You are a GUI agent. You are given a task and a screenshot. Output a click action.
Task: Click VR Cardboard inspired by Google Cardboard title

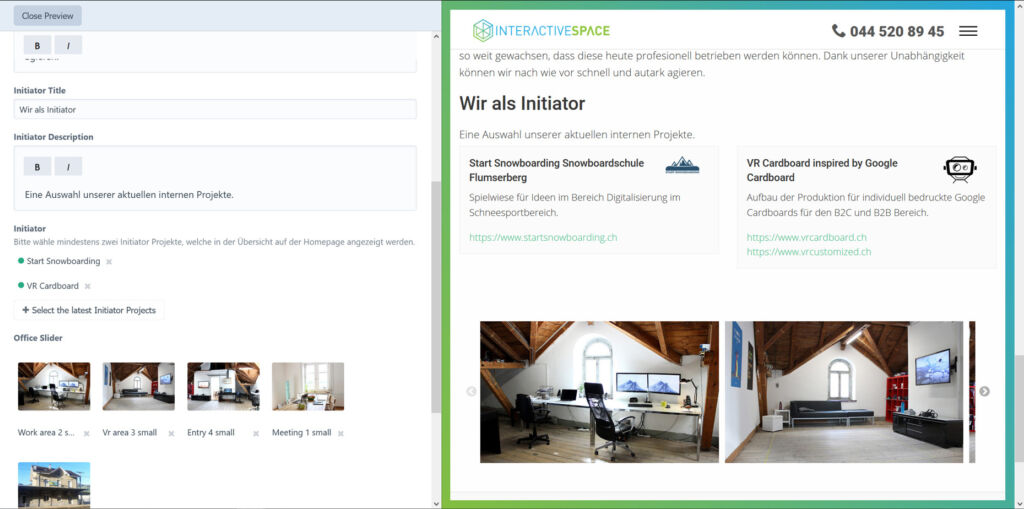(822, 170)
